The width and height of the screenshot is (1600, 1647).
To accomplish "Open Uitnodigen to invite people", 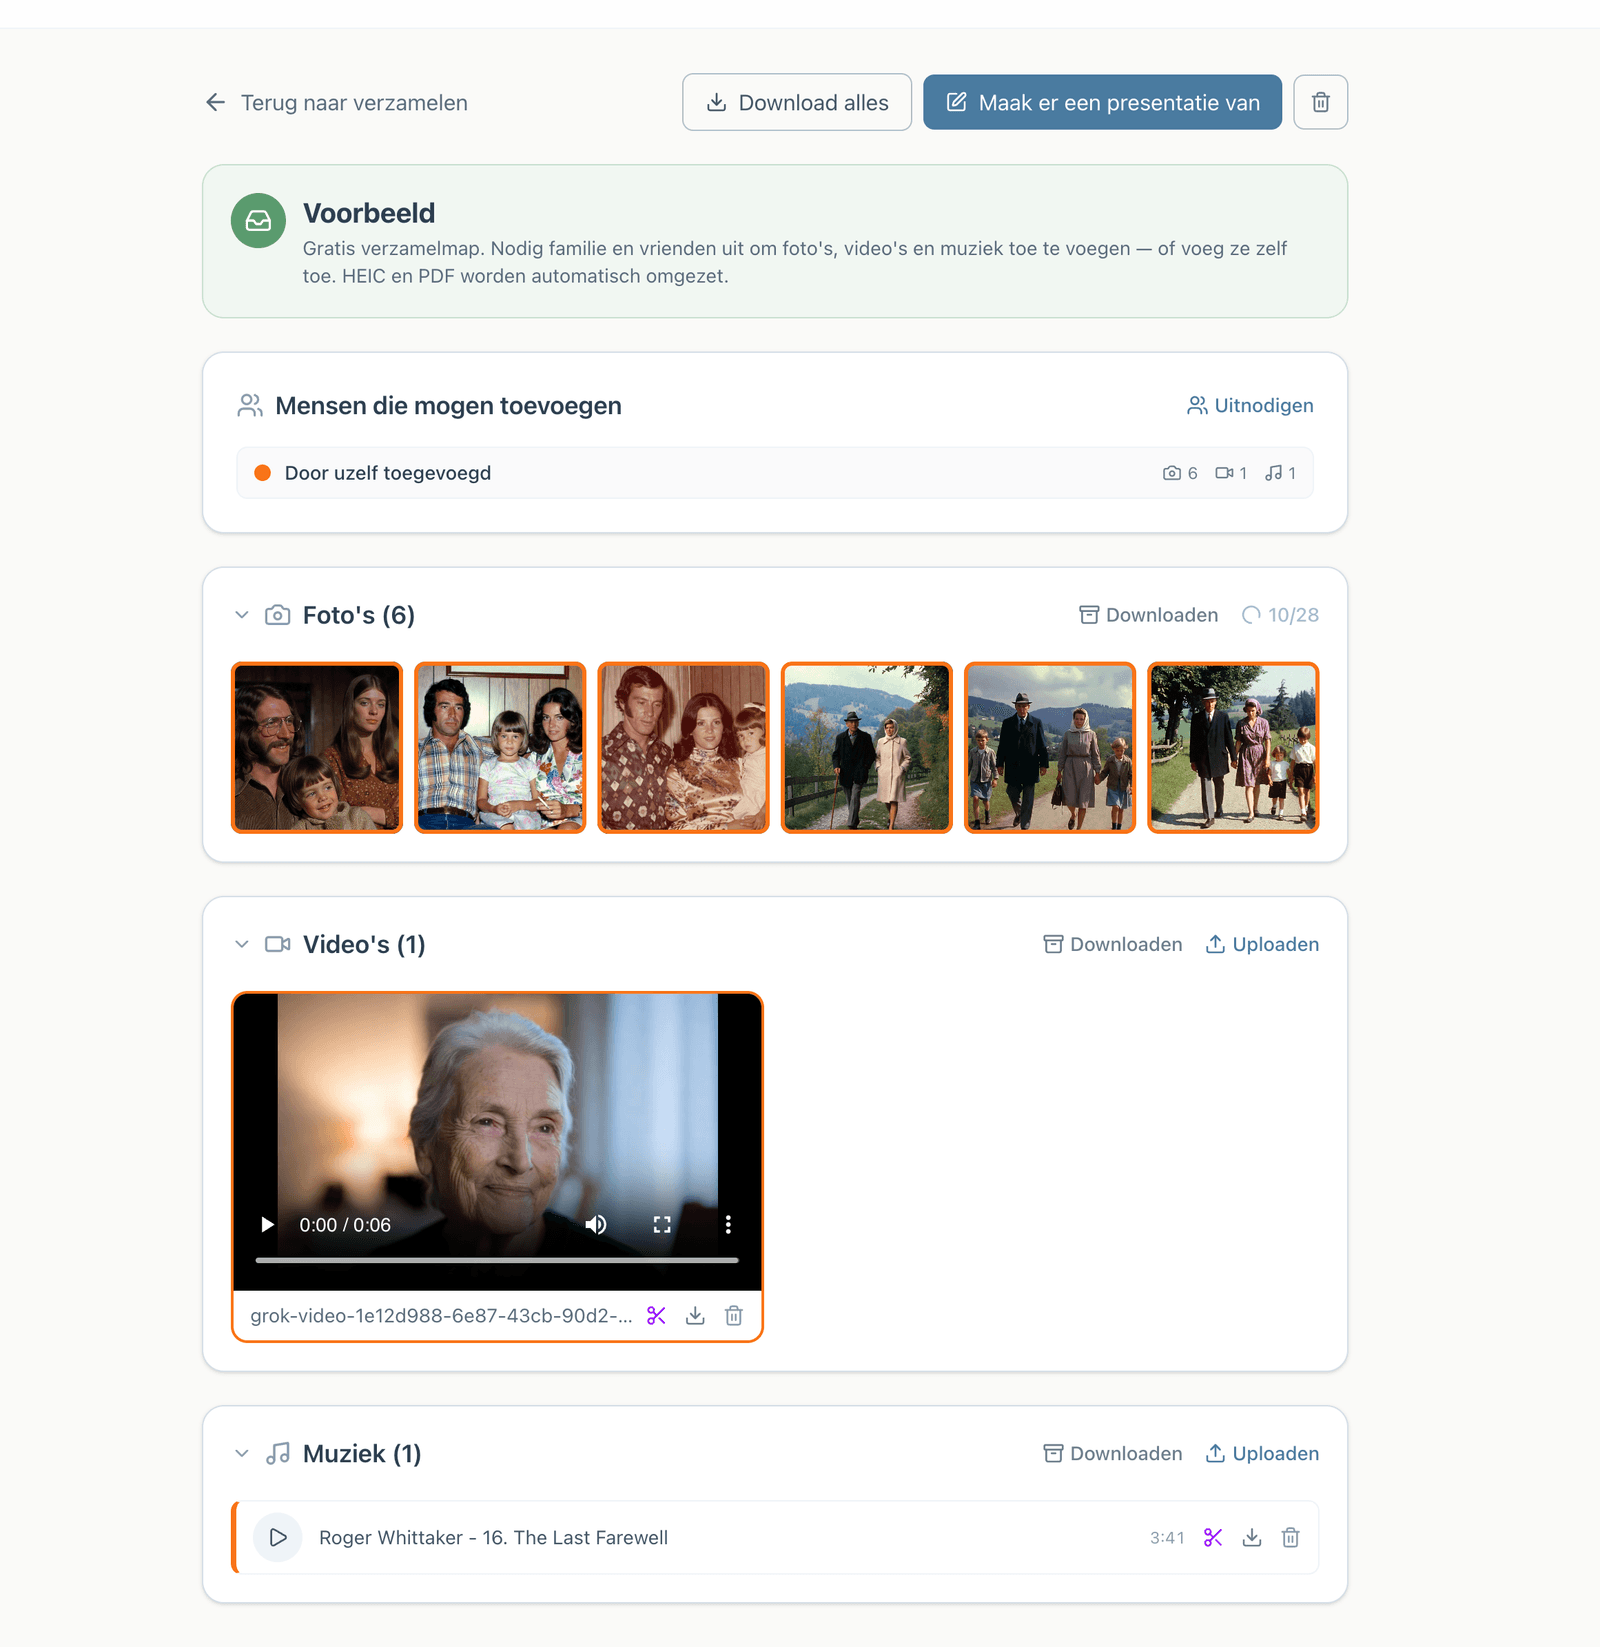I will [1250, 405].
